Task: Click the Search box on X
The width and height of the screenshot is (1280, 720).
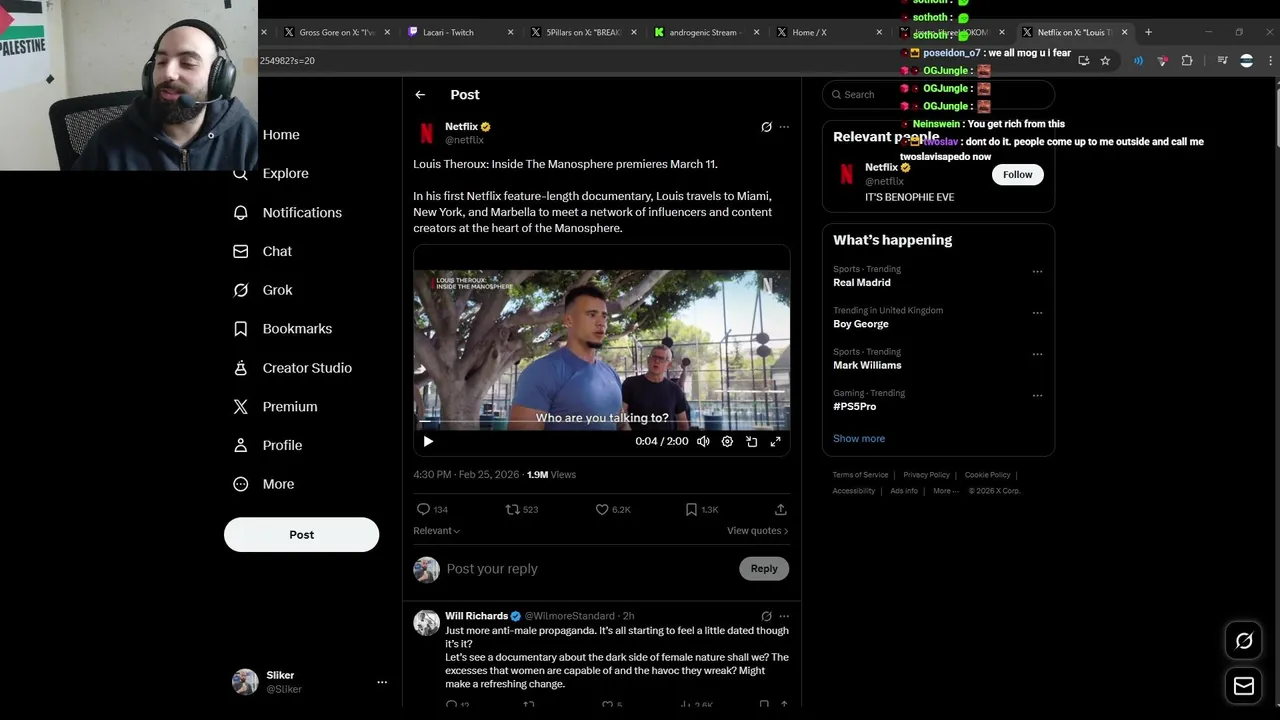Action: click(938, 95)
